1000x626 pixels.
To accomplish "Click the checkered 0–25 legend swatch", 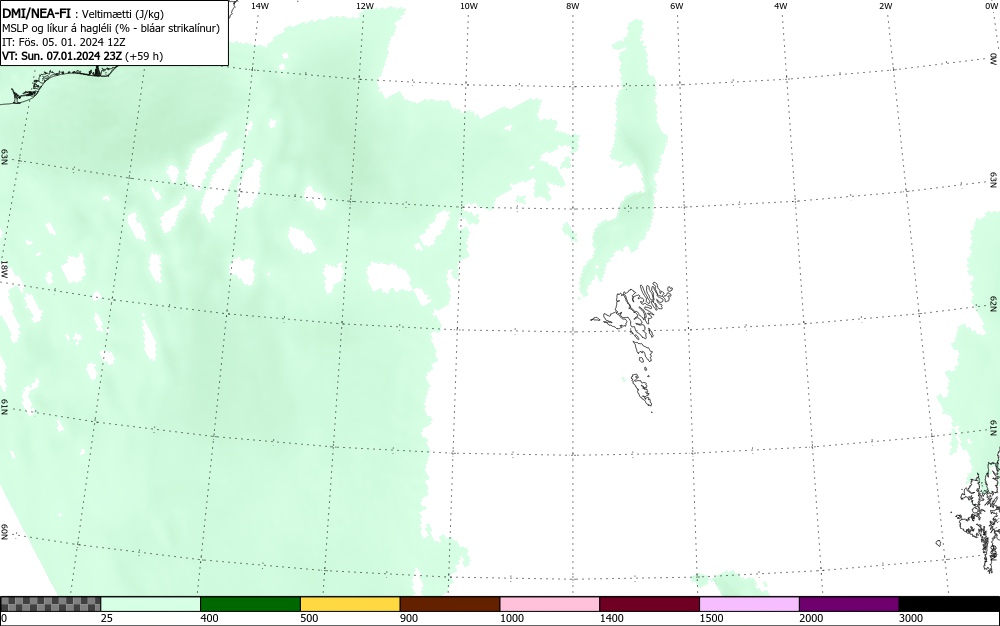I will coord(50,604).
